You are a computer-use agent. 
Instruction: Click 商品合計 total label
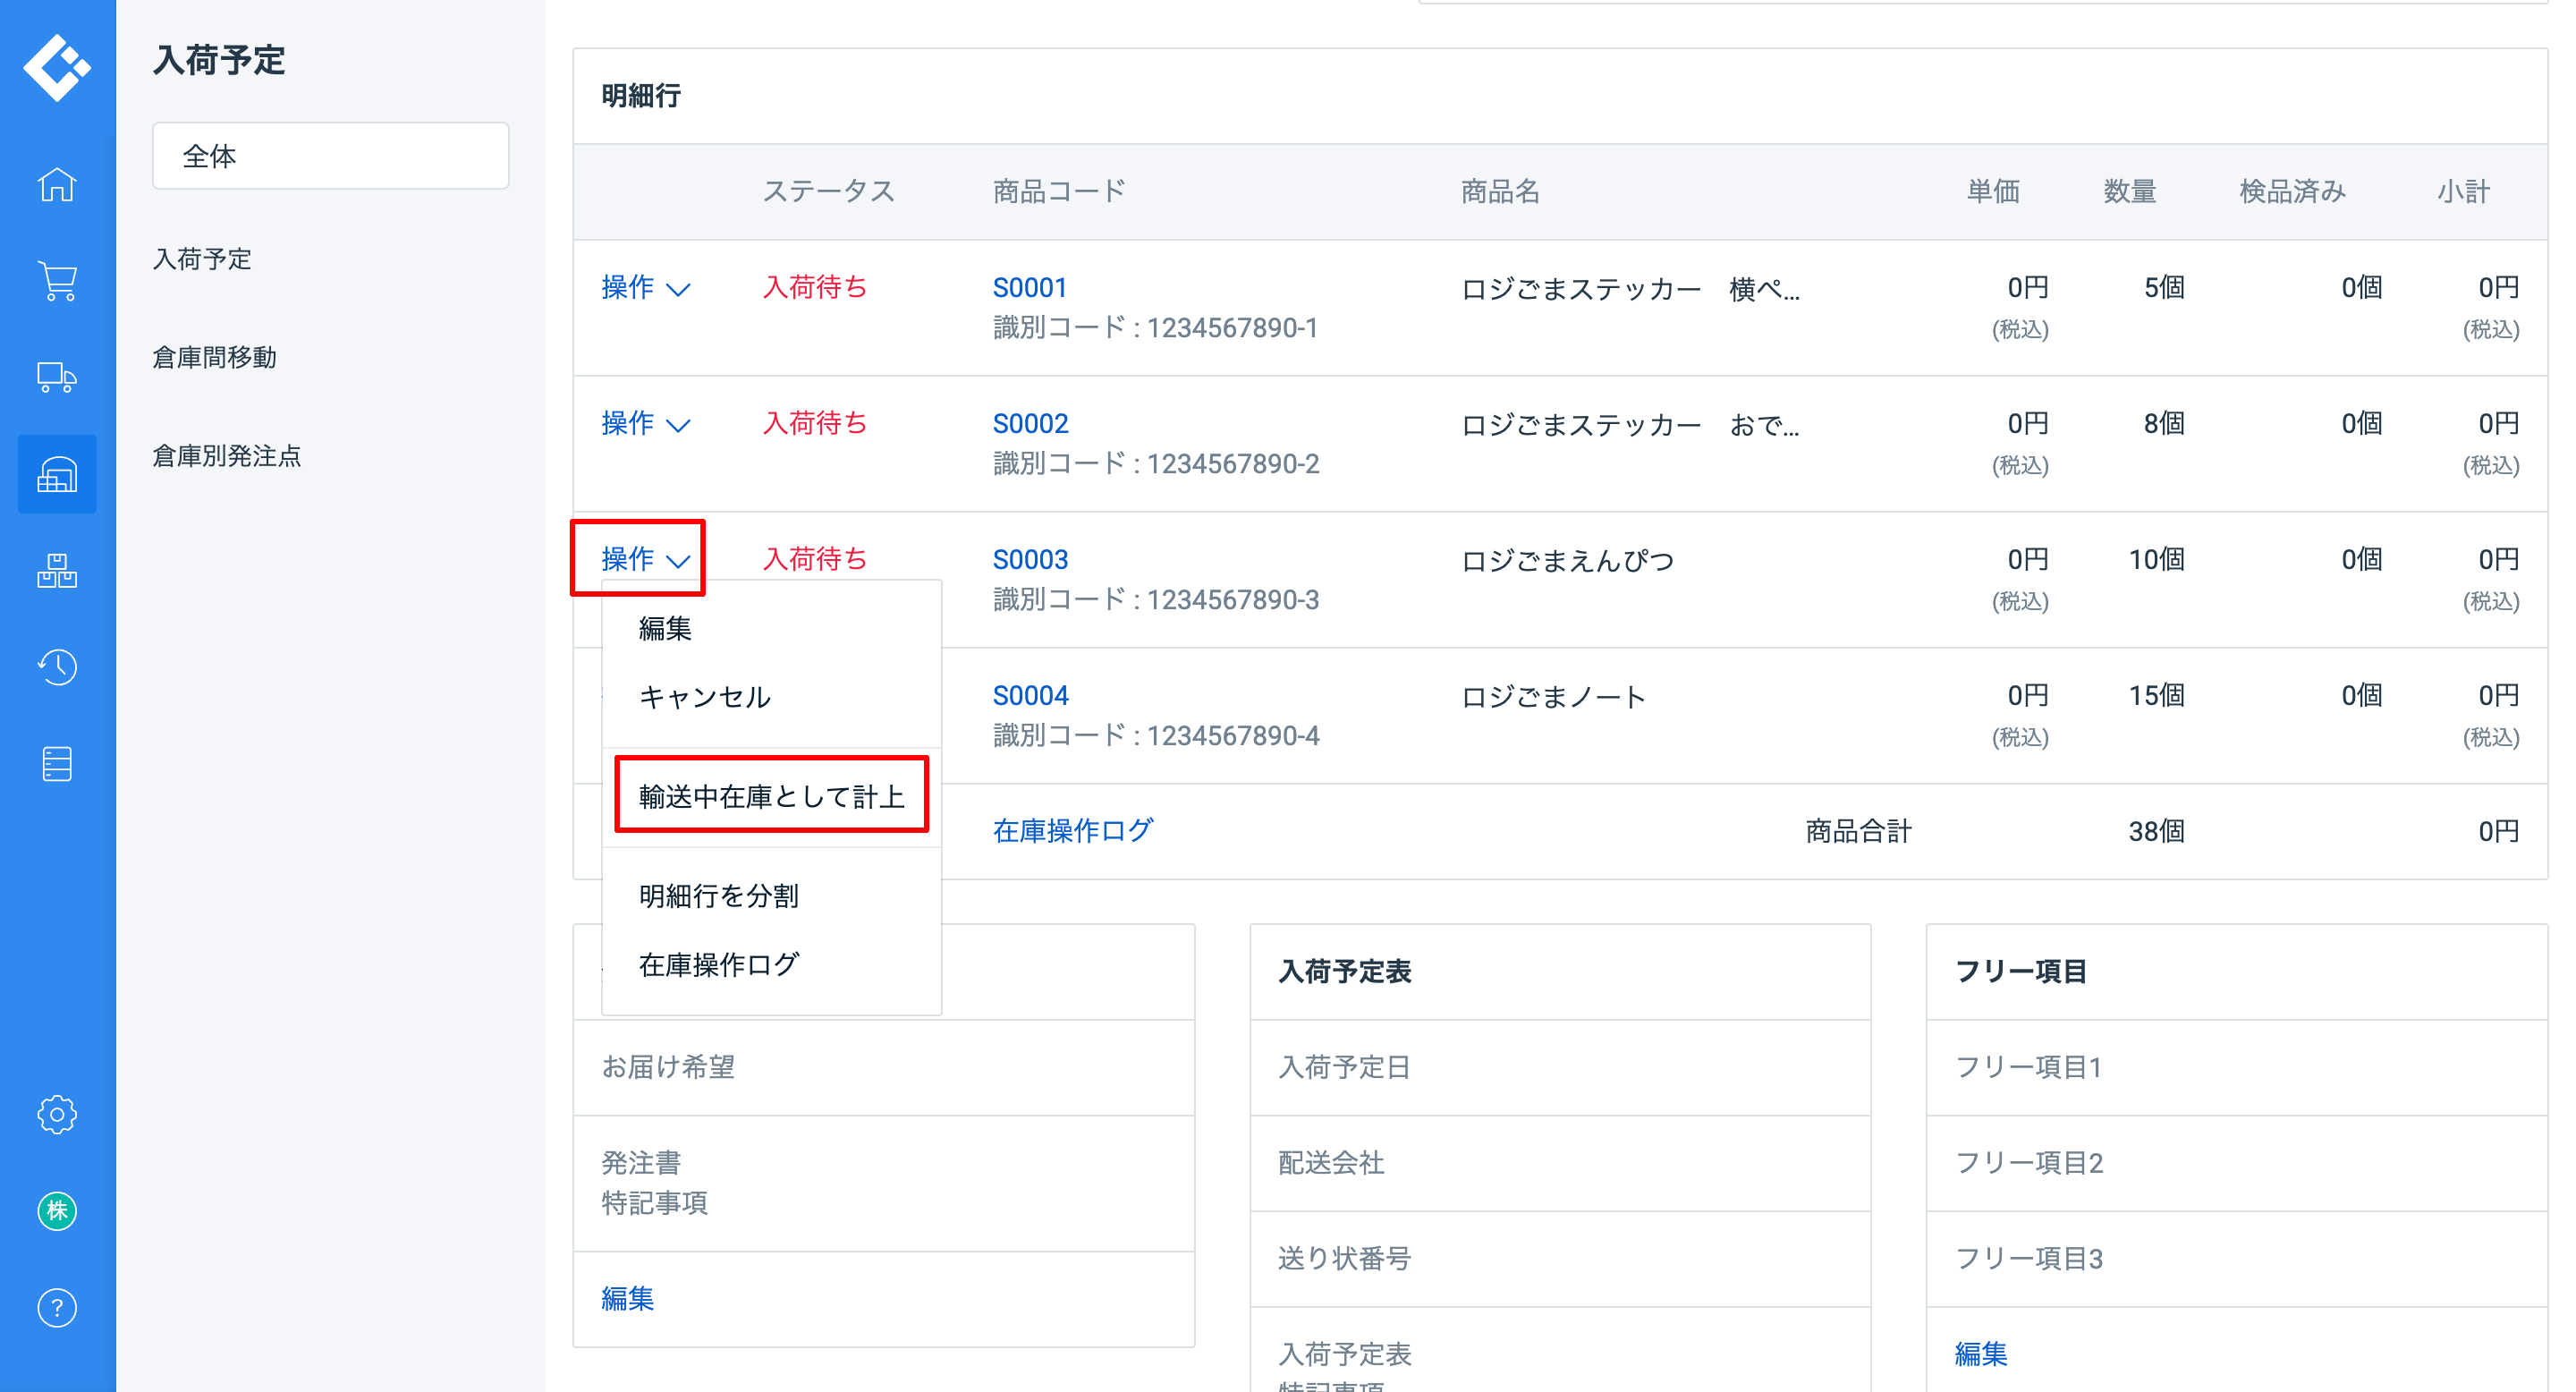pos(1858,831)
